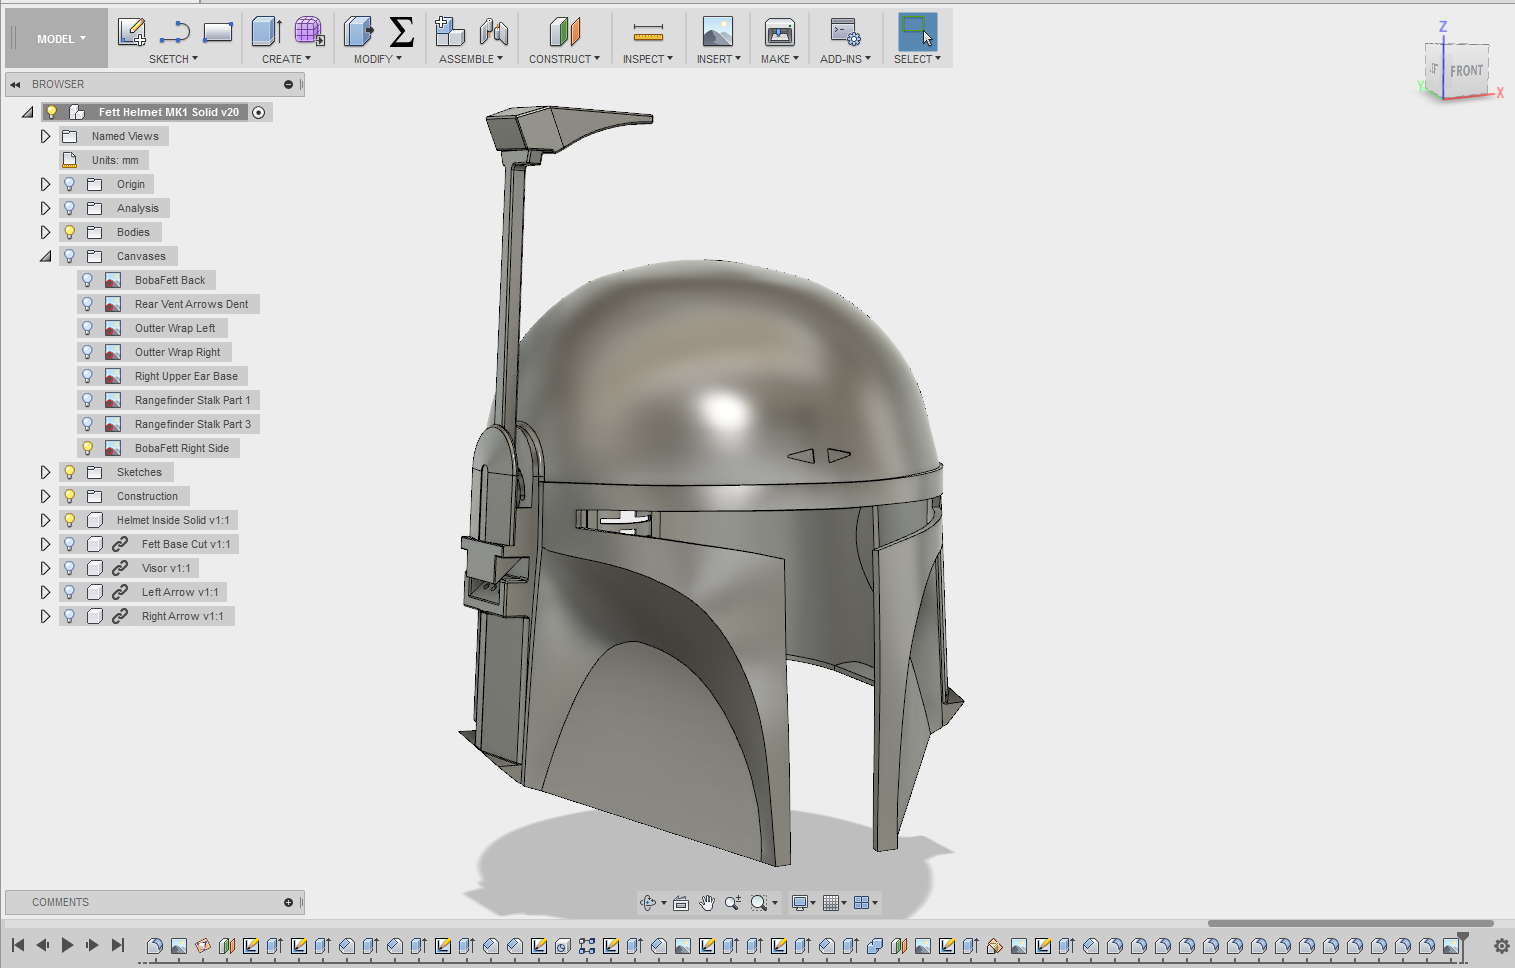Click the Create Sketch icon
This screenshot has height=968, width=1515.
[132, 32]
